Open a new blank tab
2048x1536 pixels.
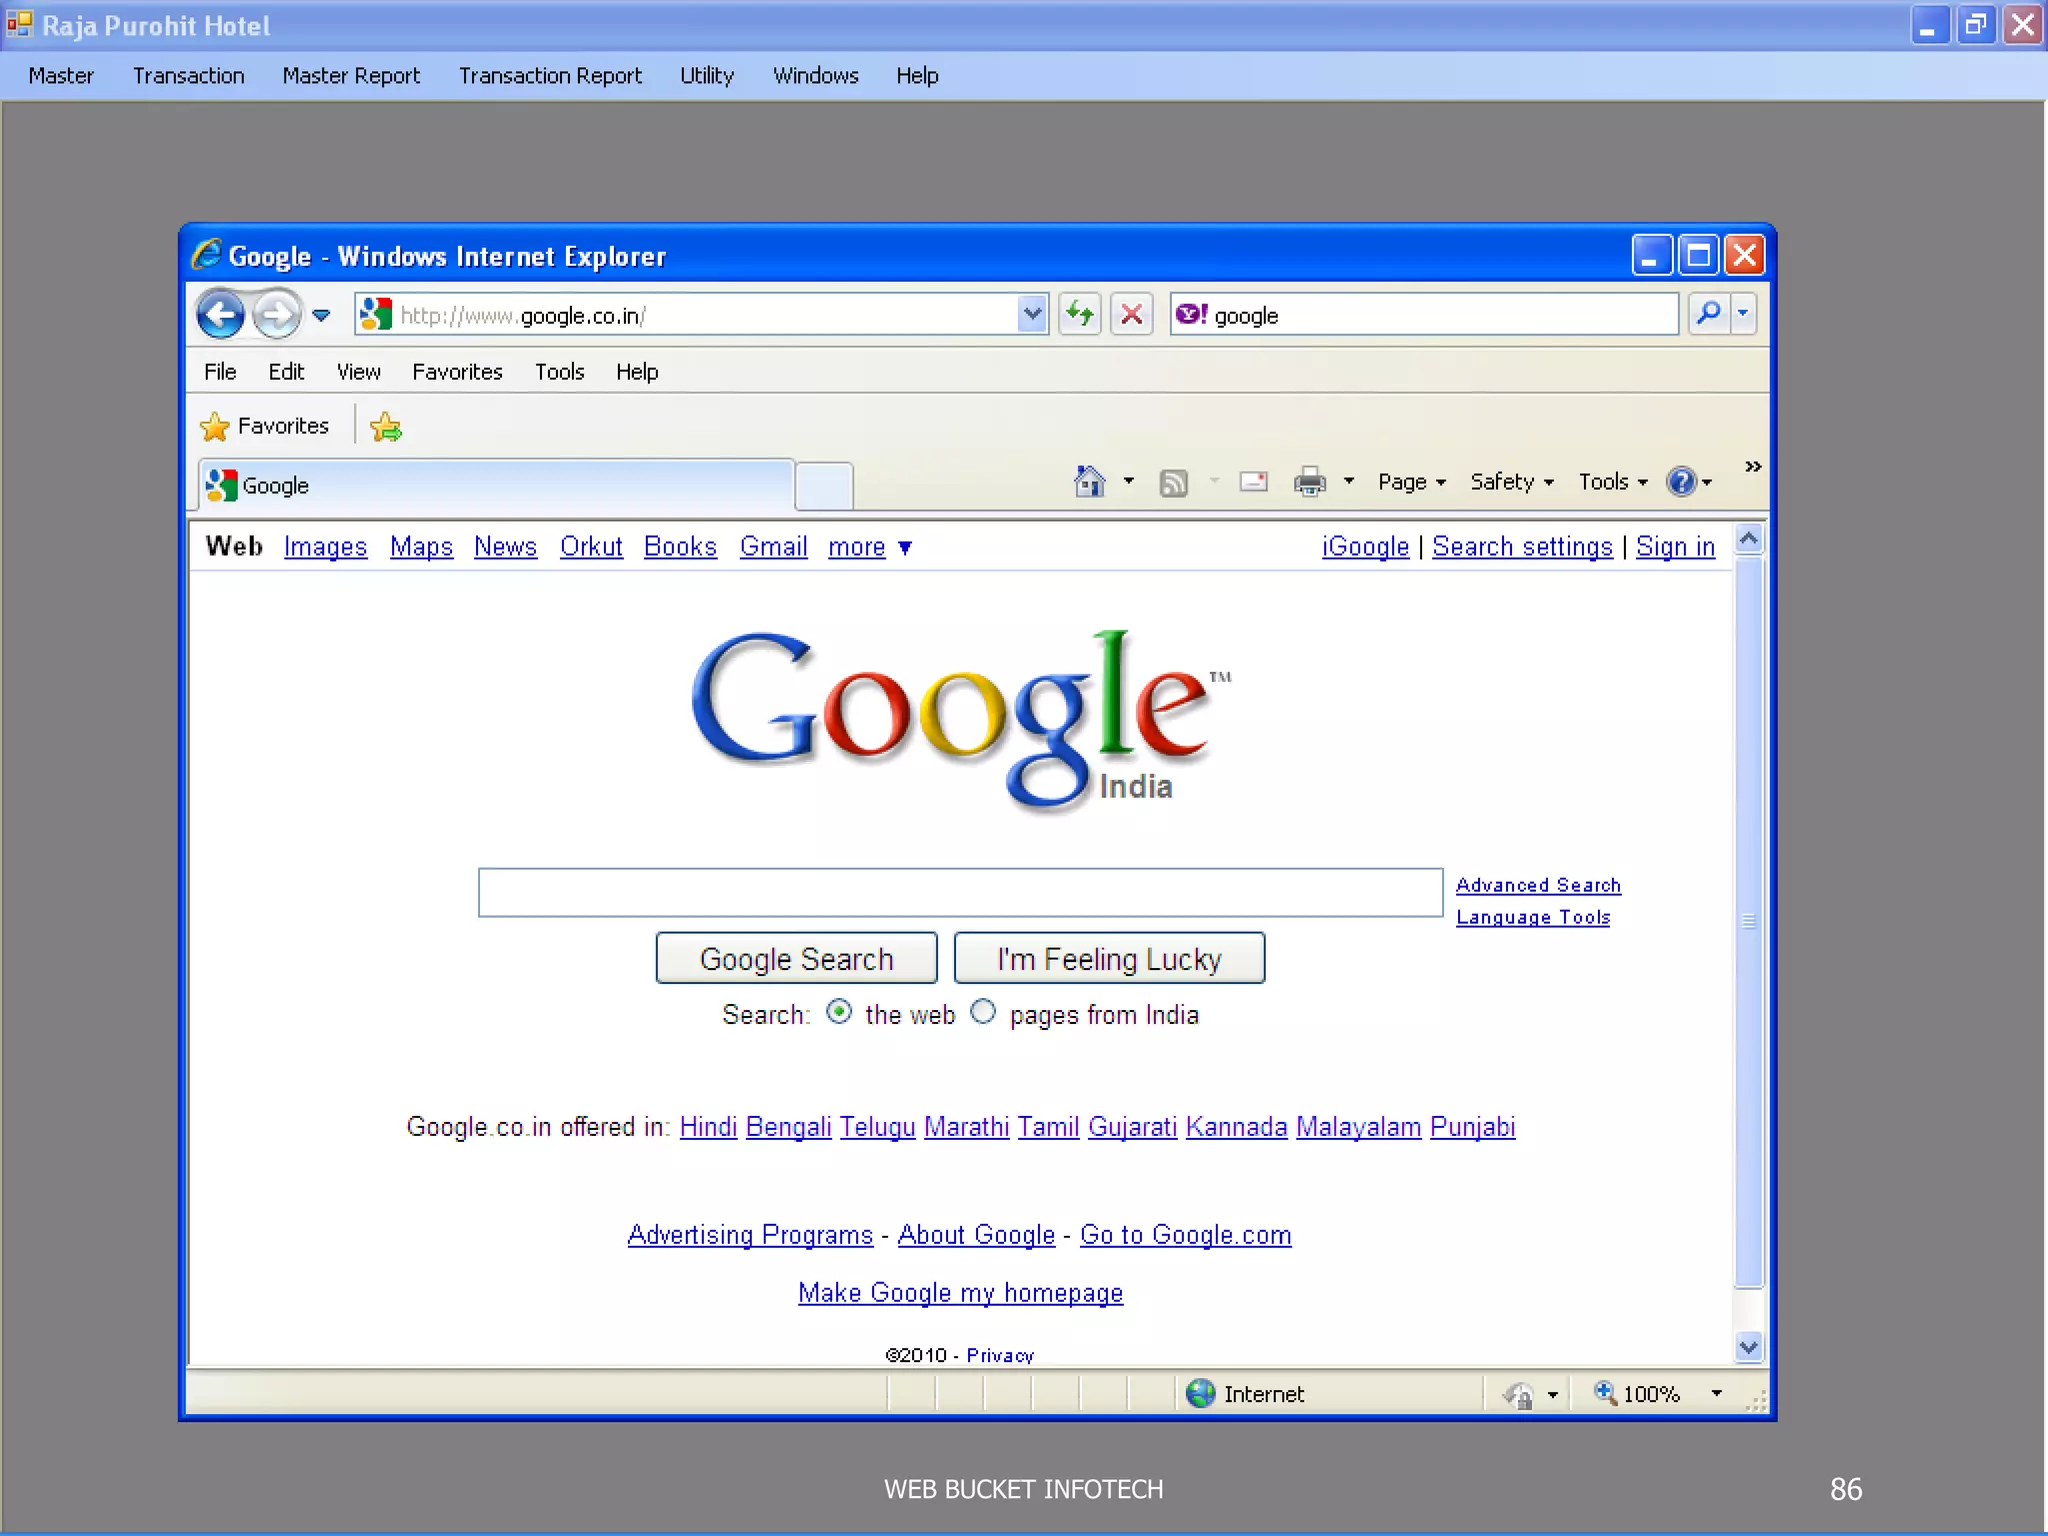click(x=824, y=487)
